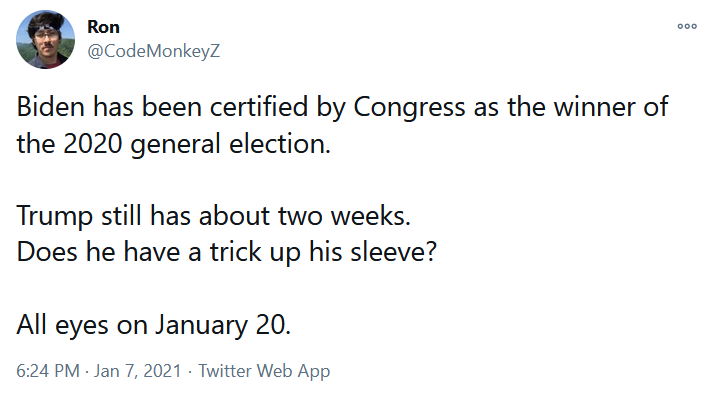The image size is (710, 395).
Task: Open the profile via display name Ron
Action: [x=103, y=27]
